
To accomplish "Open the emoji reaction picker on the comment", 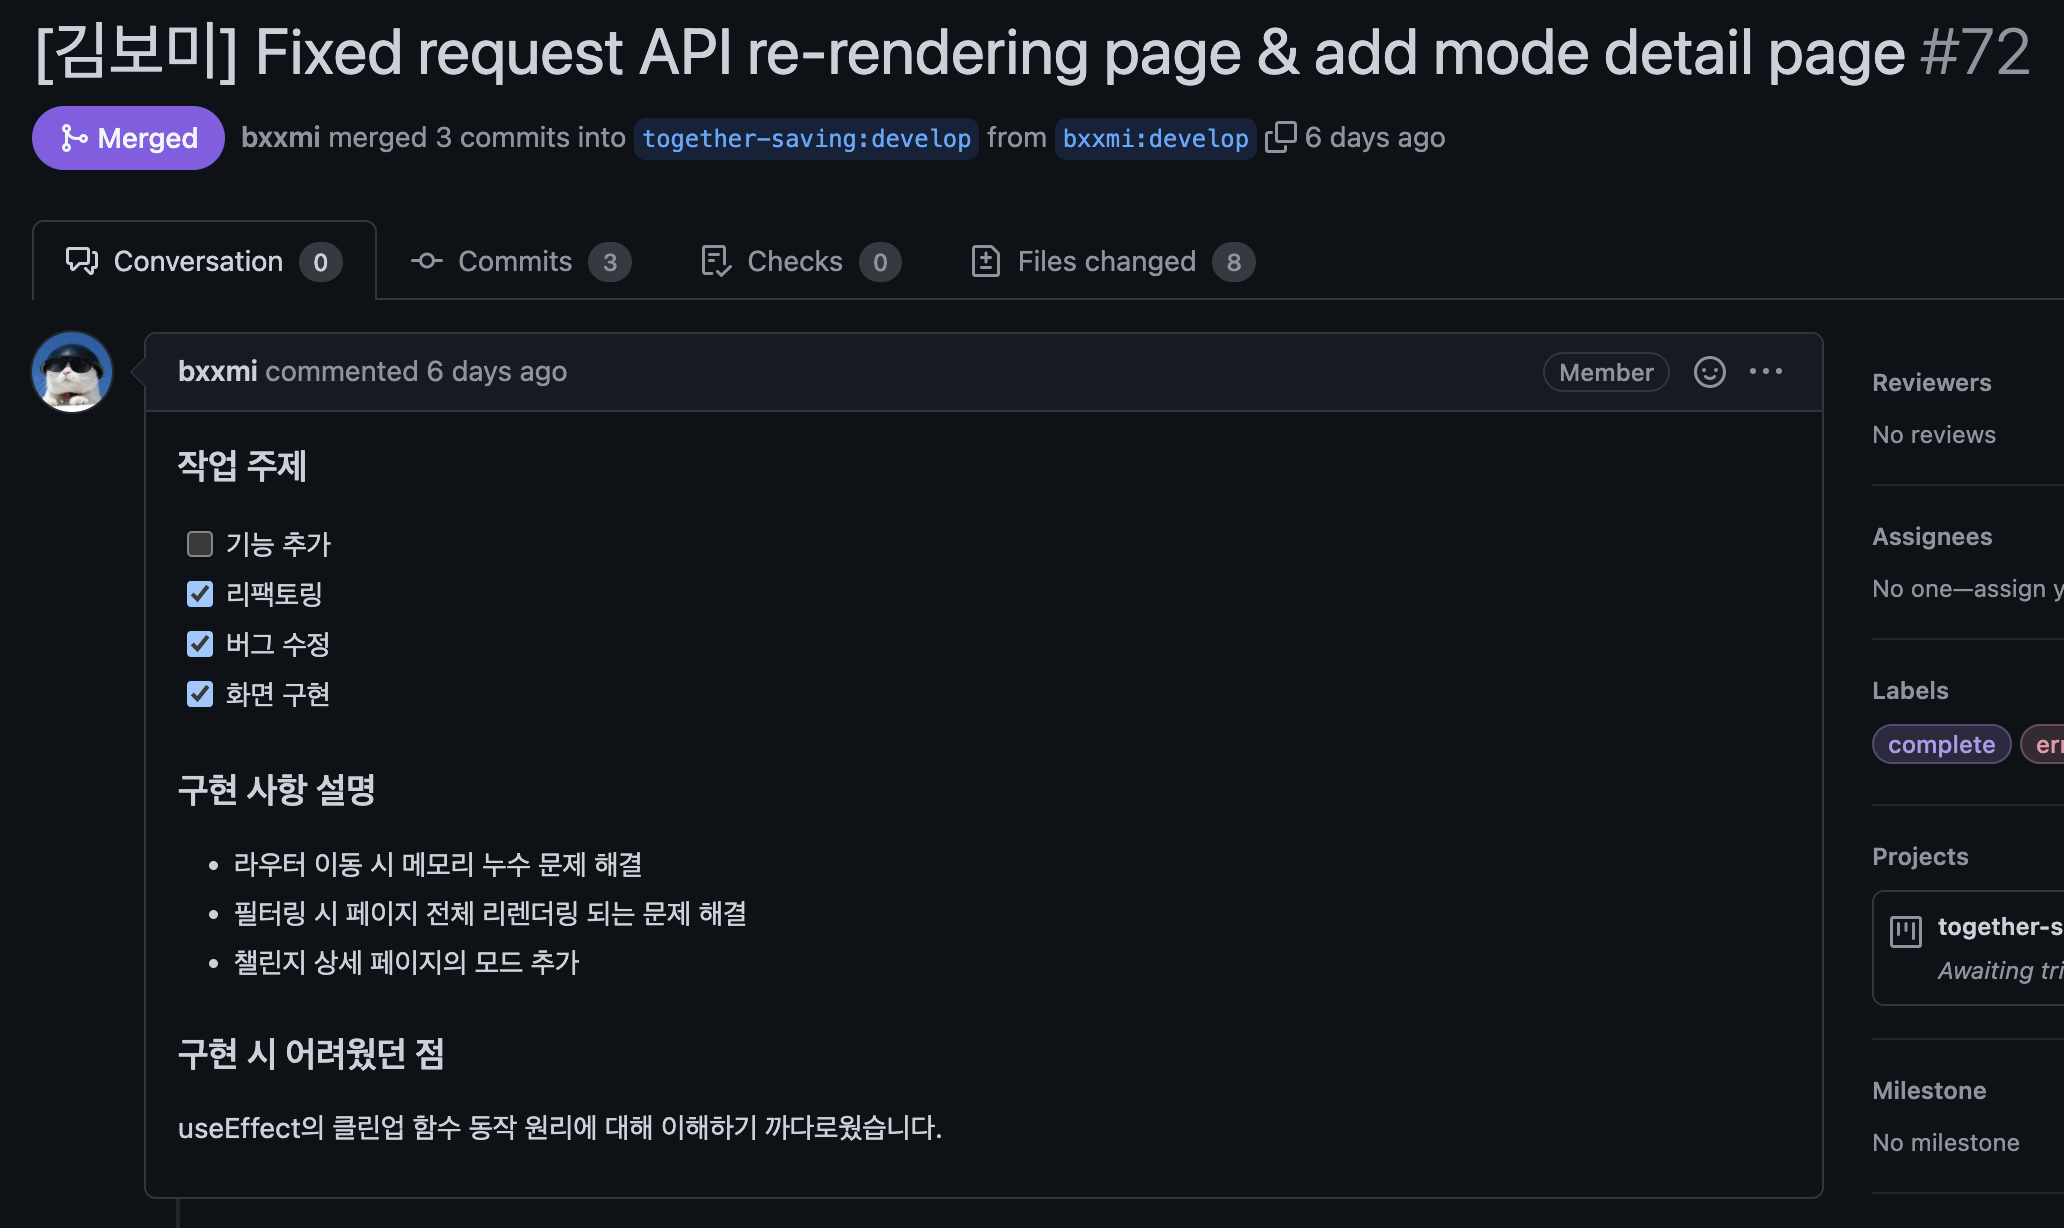I will click(x=1710, y=372).
